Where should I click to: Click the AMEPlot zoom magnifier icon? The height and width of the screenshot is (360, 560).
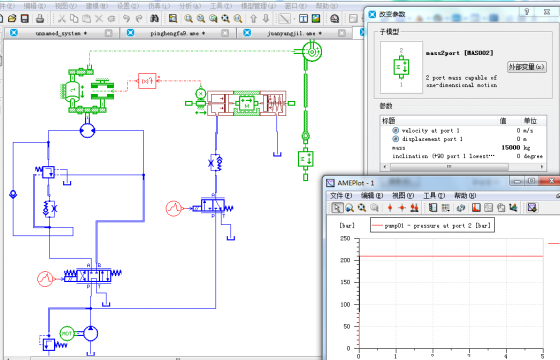pos(349,208)
